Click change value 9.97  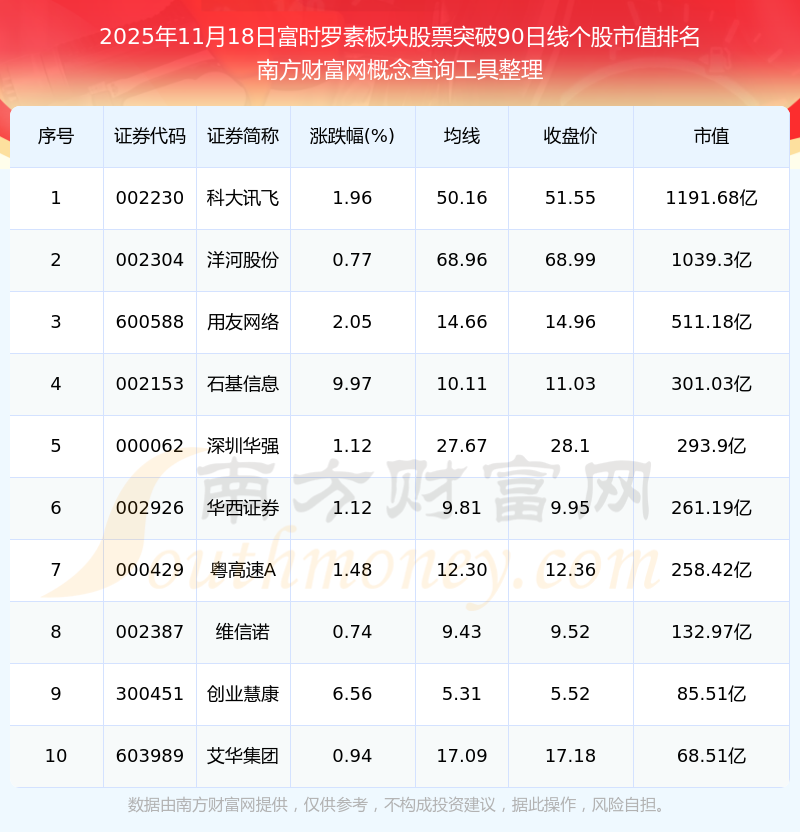pyautogui.click(x=352, y=384)
